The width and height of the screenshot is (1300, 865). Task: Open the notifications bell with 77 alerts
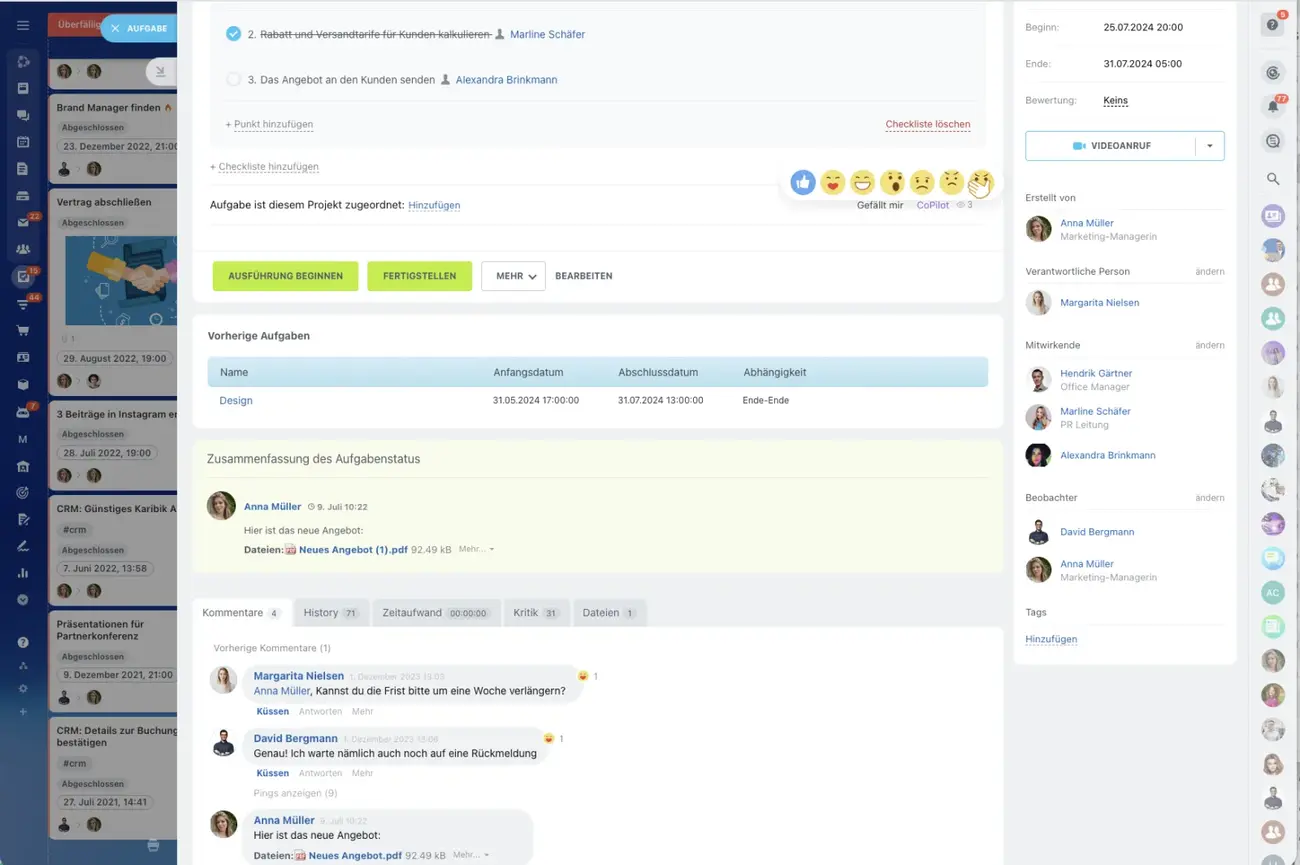(1272, 105)
